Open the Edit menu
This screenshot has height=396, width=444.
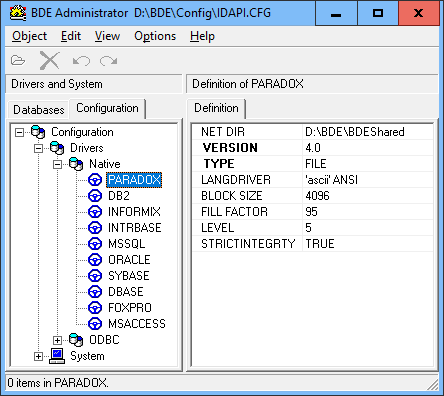(71, 36)
